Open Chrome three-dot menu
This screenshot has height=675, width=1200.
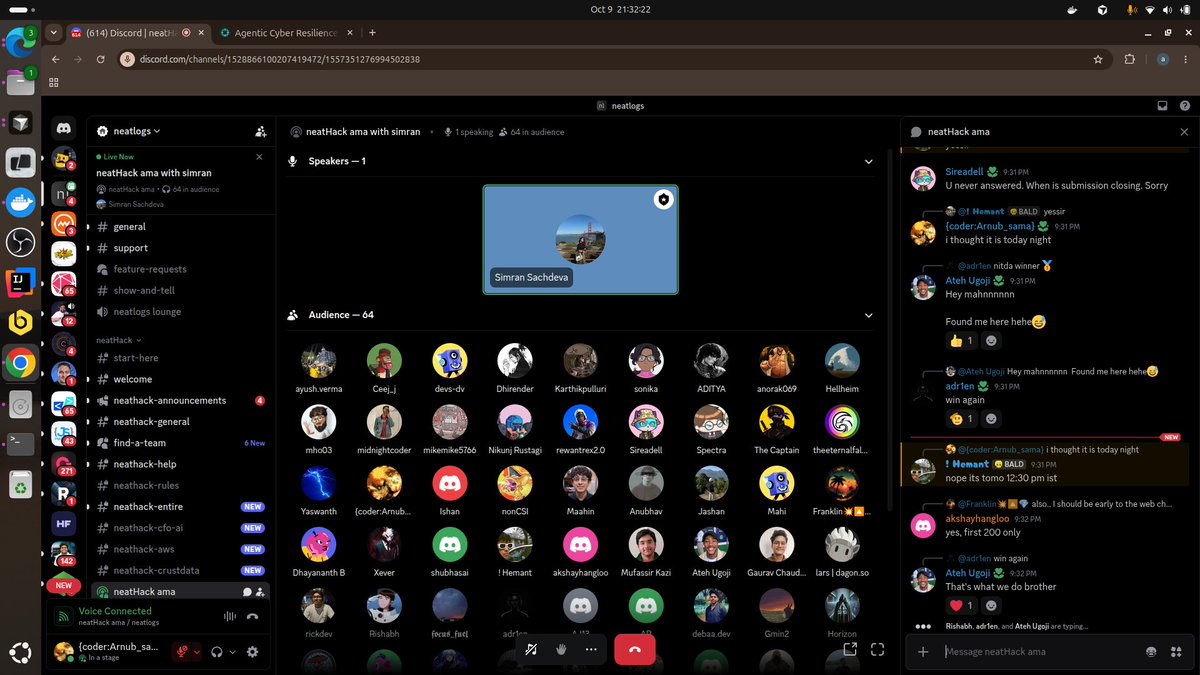click(x=1184, y=59)
